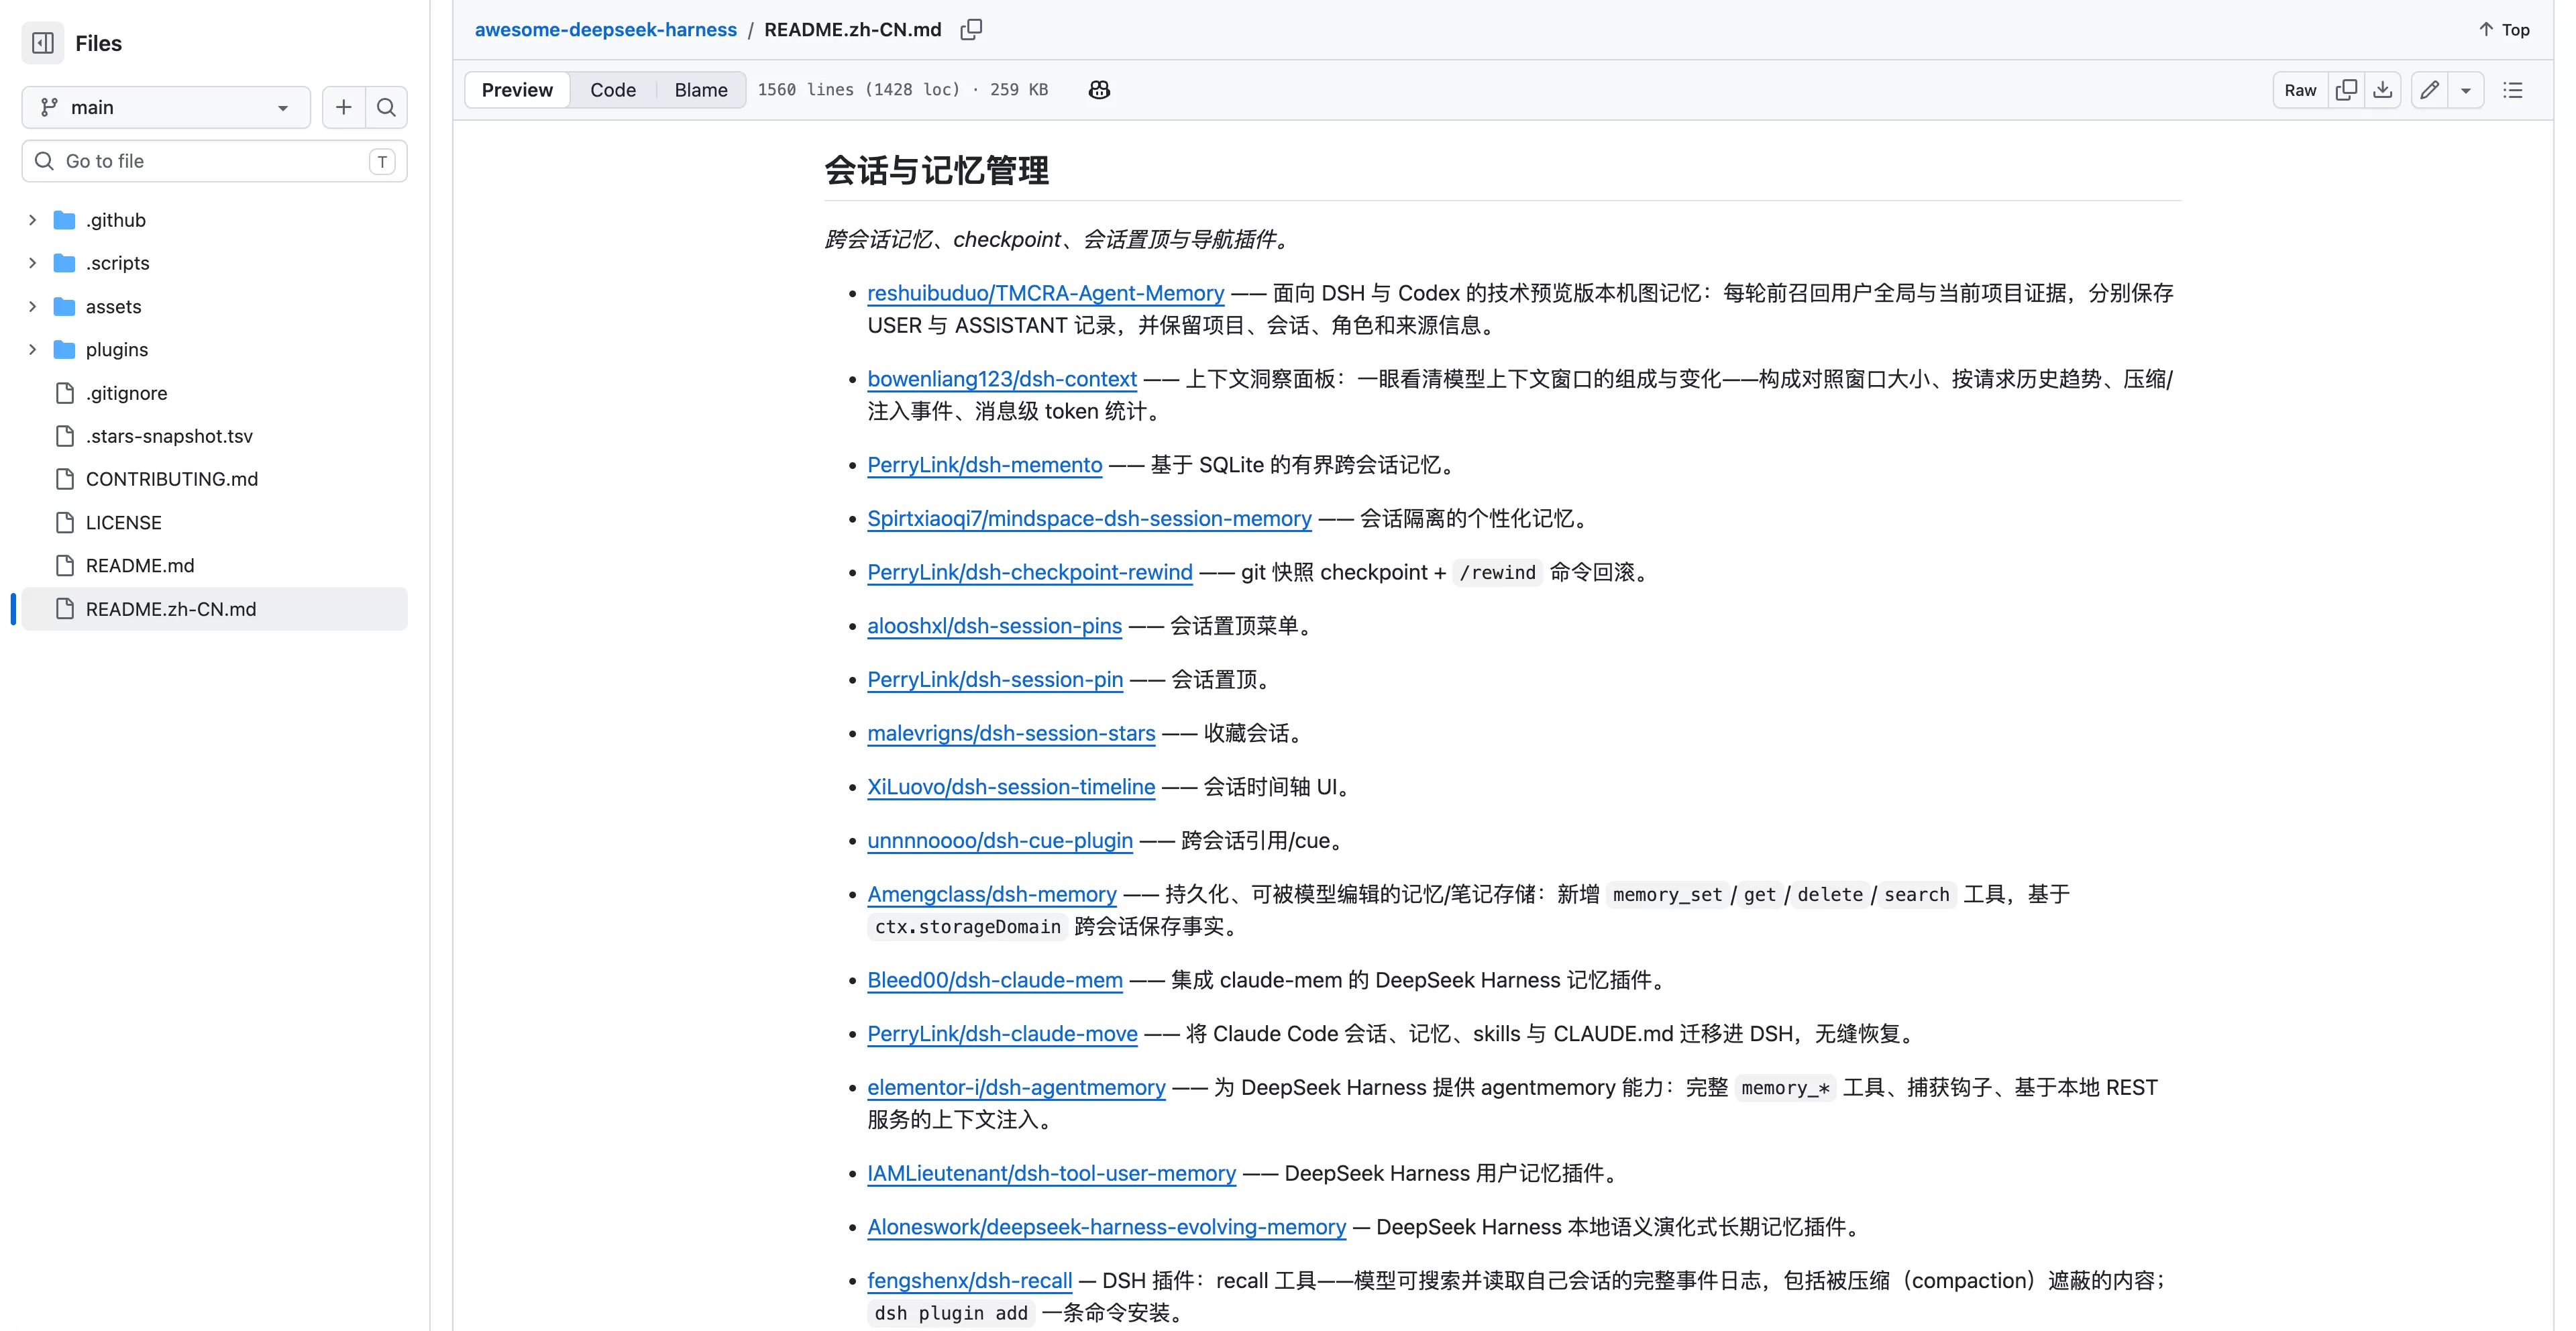
Task: Open PerryLink/dsh-session-pin link
Action: 995,680
